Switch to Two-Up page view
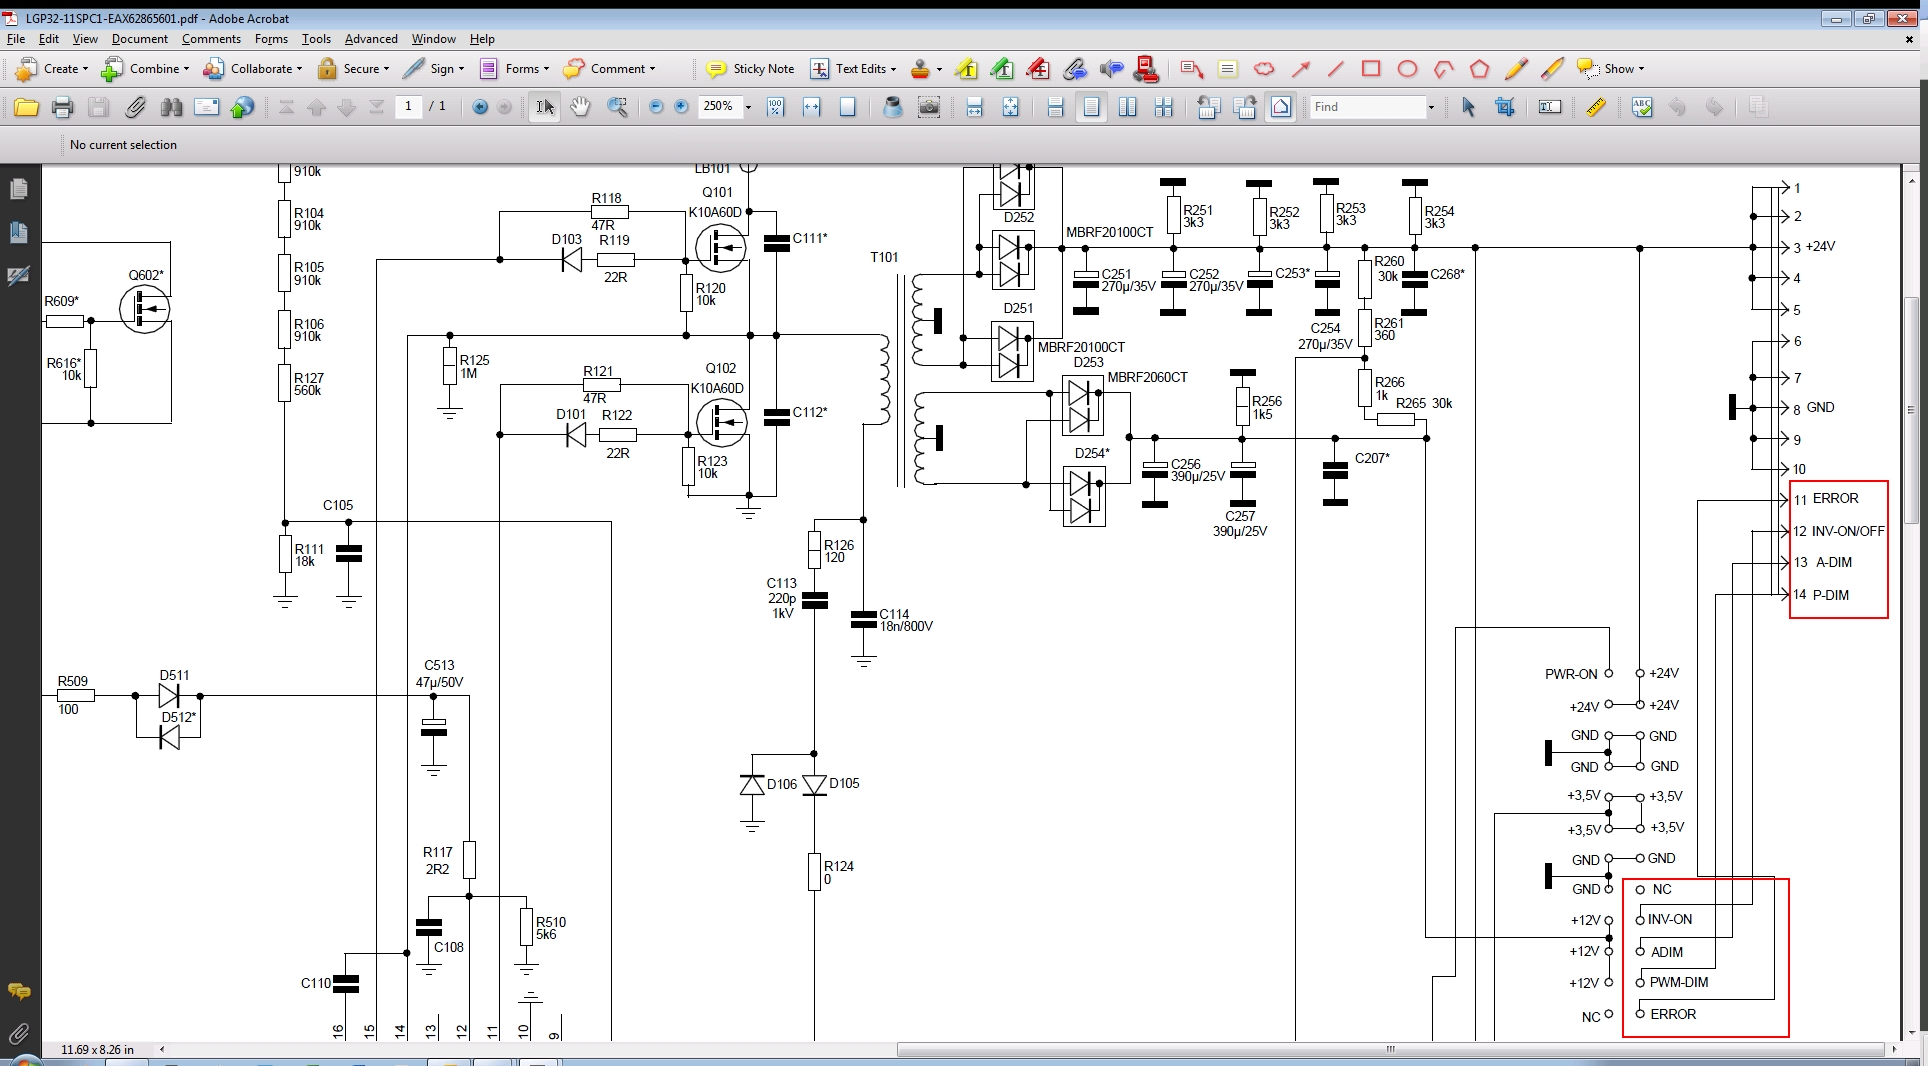Viewport: 1928px width, 1066px height. pos(1127,107)
